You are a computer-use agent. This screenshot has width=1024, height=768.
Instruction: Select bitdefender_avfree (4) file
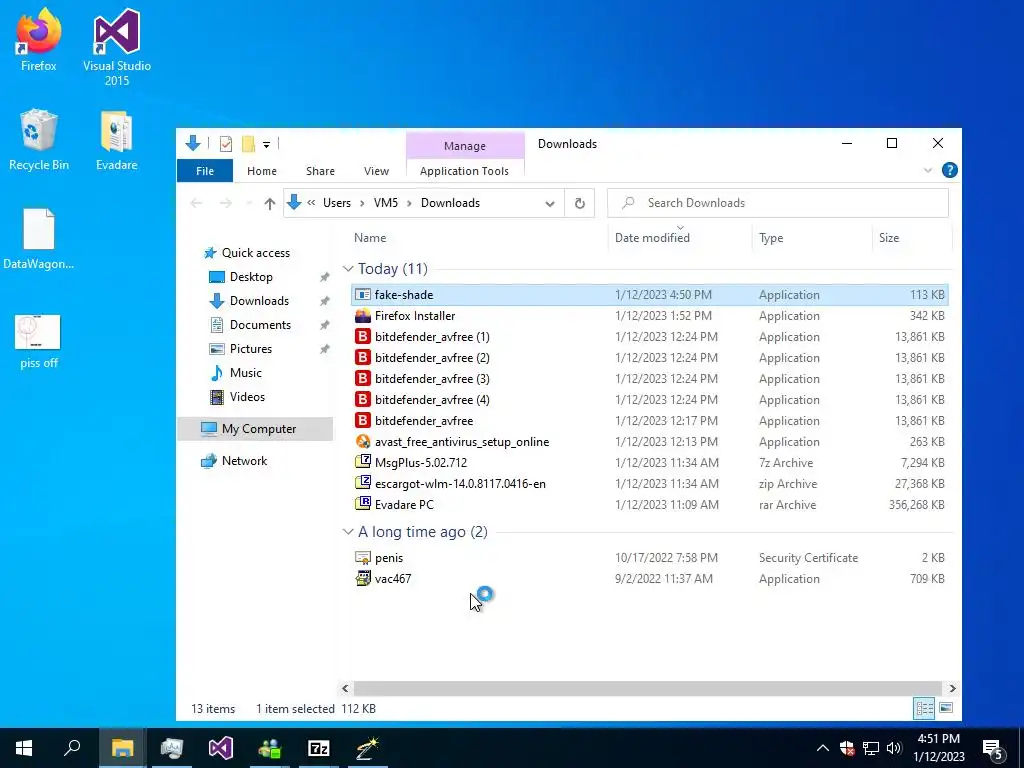649,400
